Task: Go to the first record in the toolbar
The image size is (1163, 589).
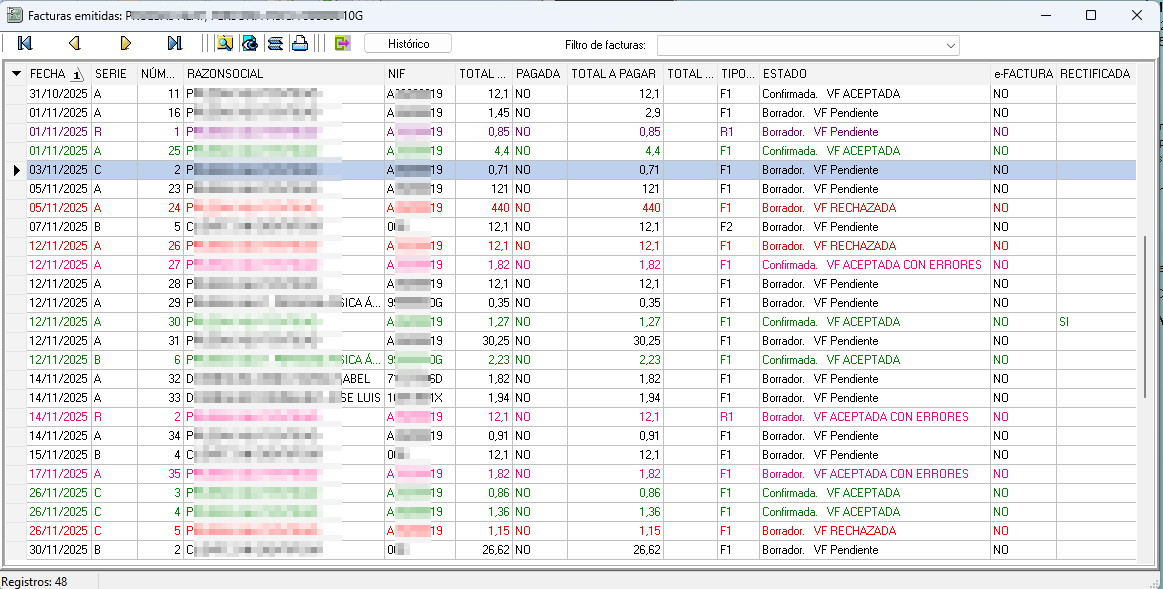Action: (x=25, y=43)
